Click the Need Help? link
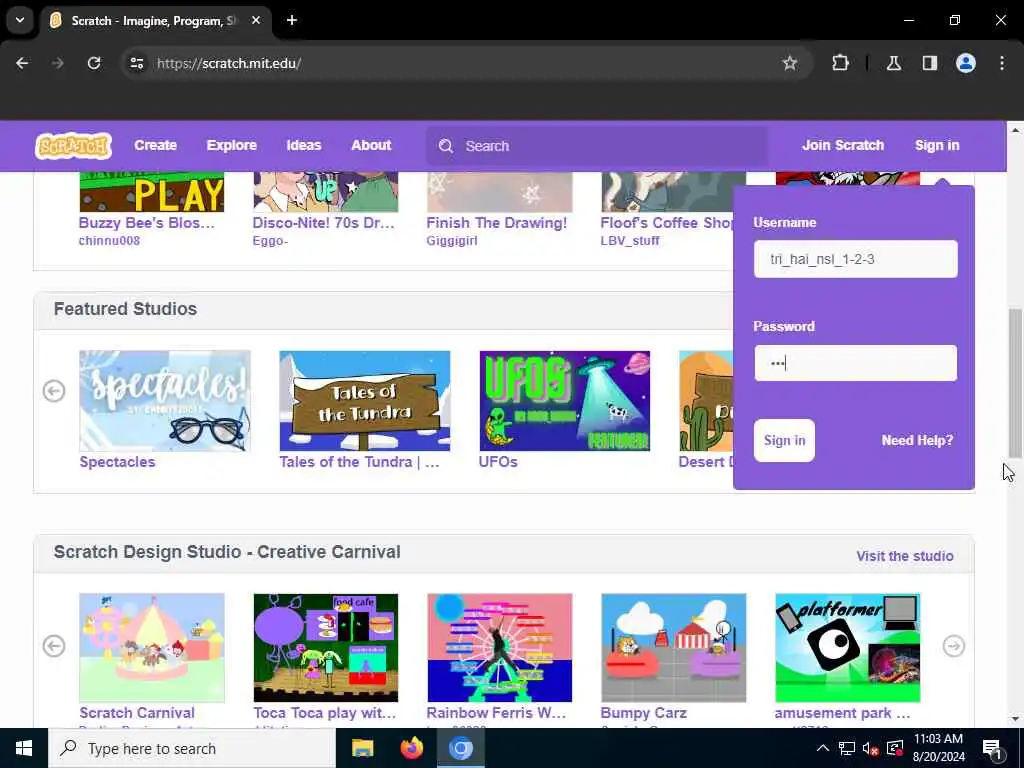Screen dimensions: 1024x768 pyautogui.click(x=917, y=441)
